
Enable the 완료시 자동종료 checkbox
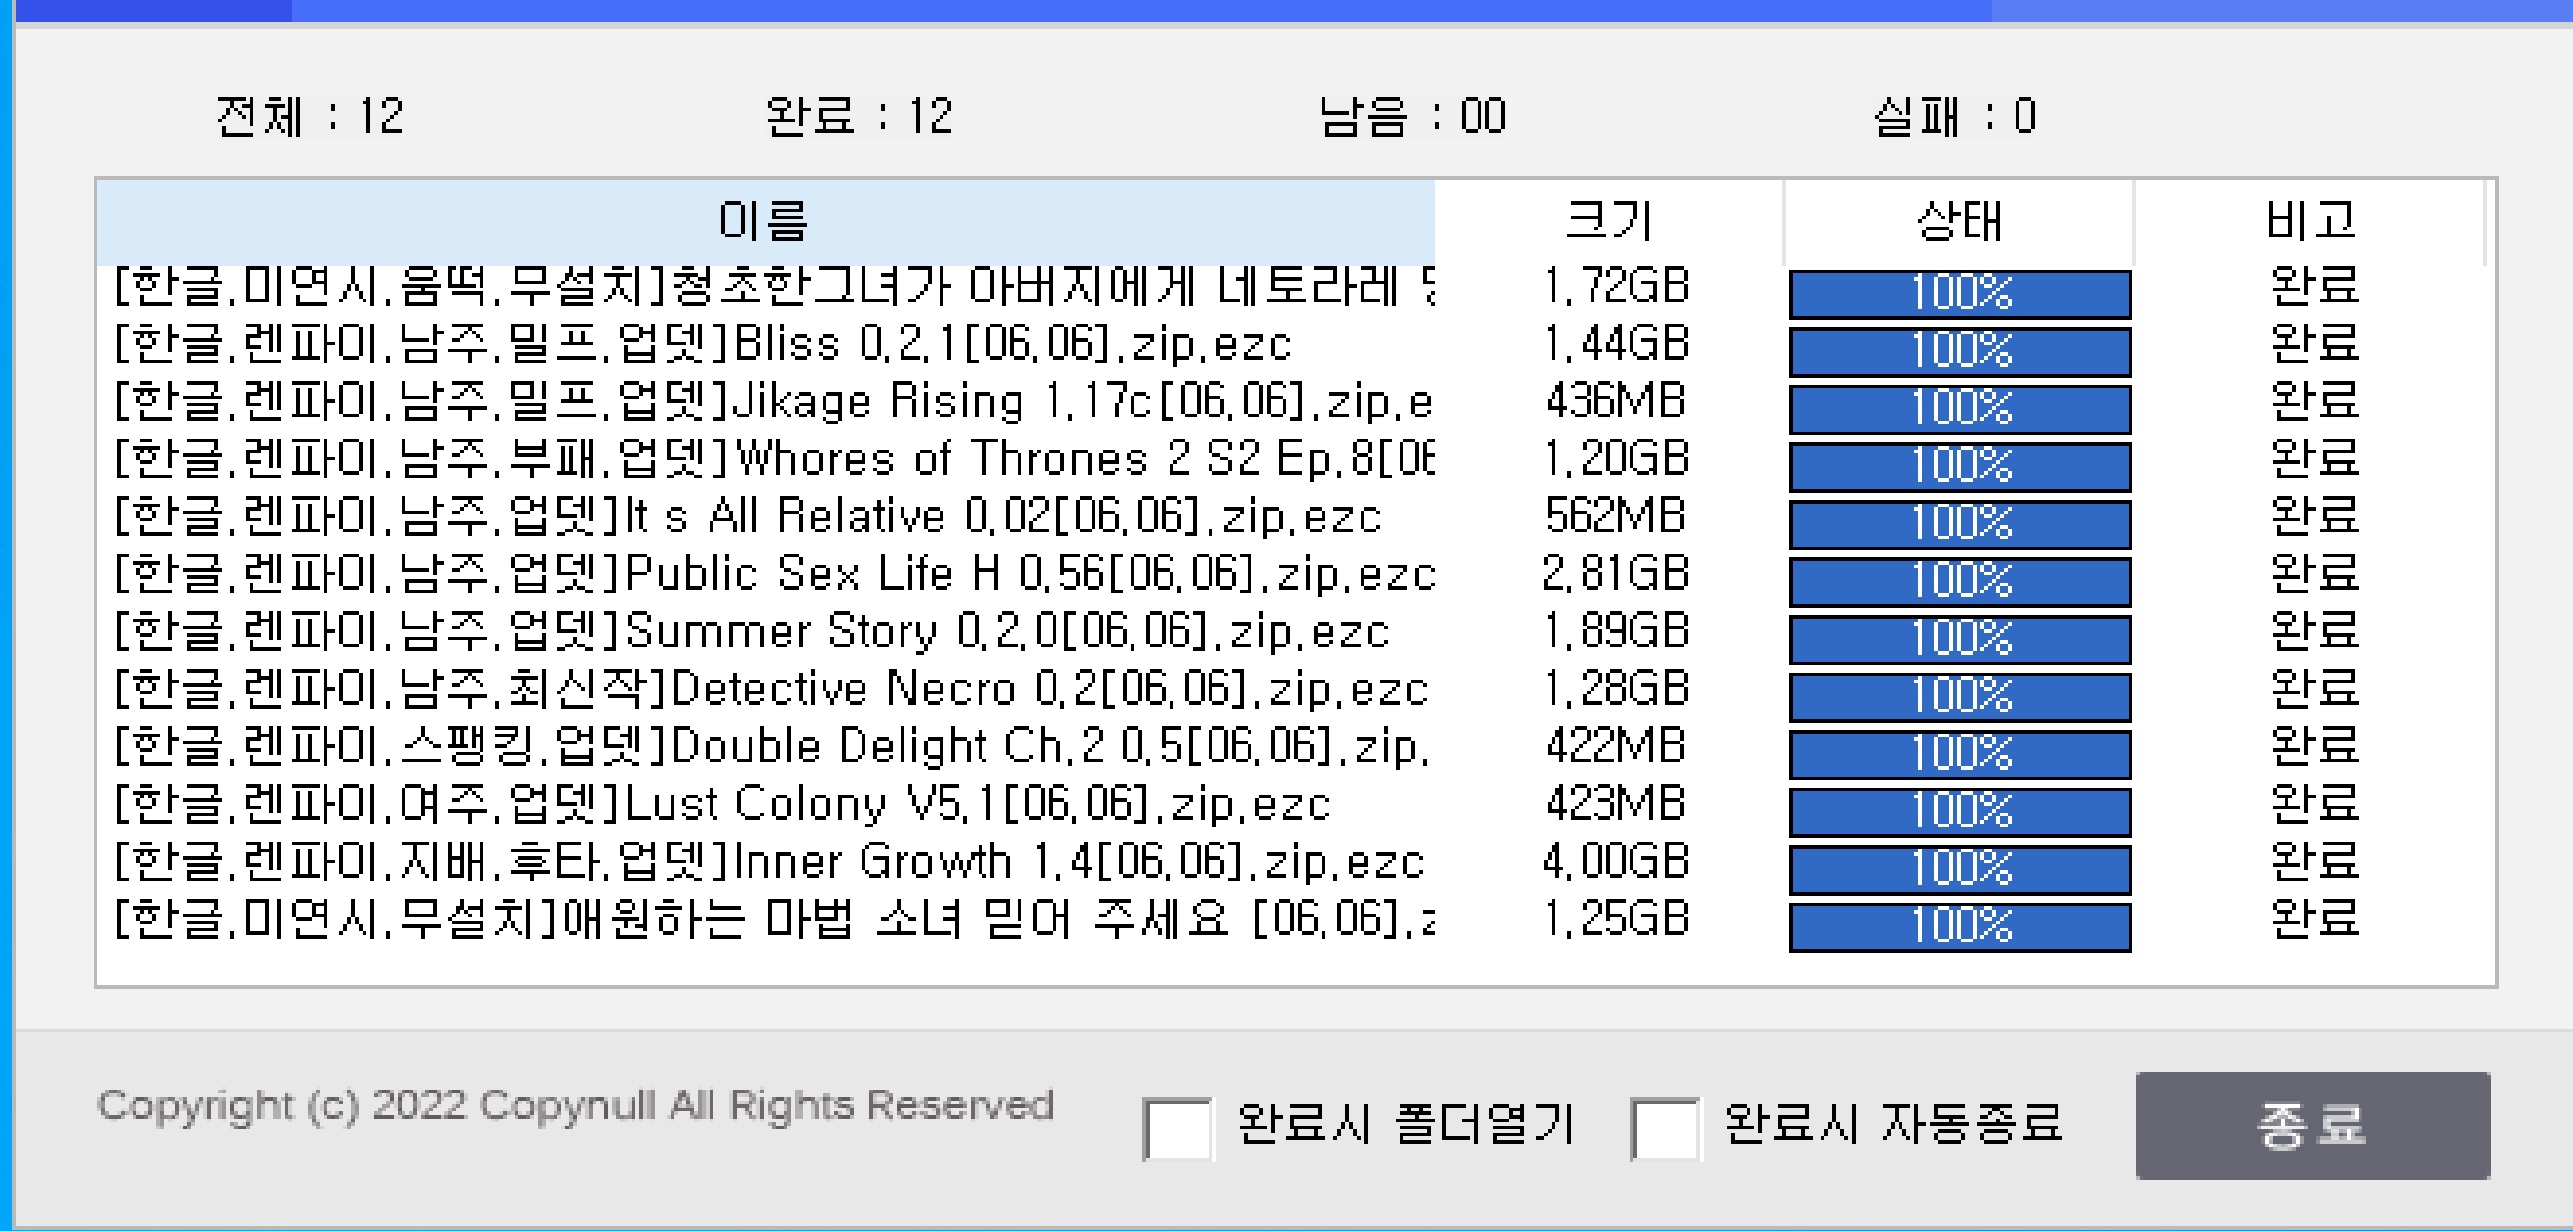[1664, 1127]
